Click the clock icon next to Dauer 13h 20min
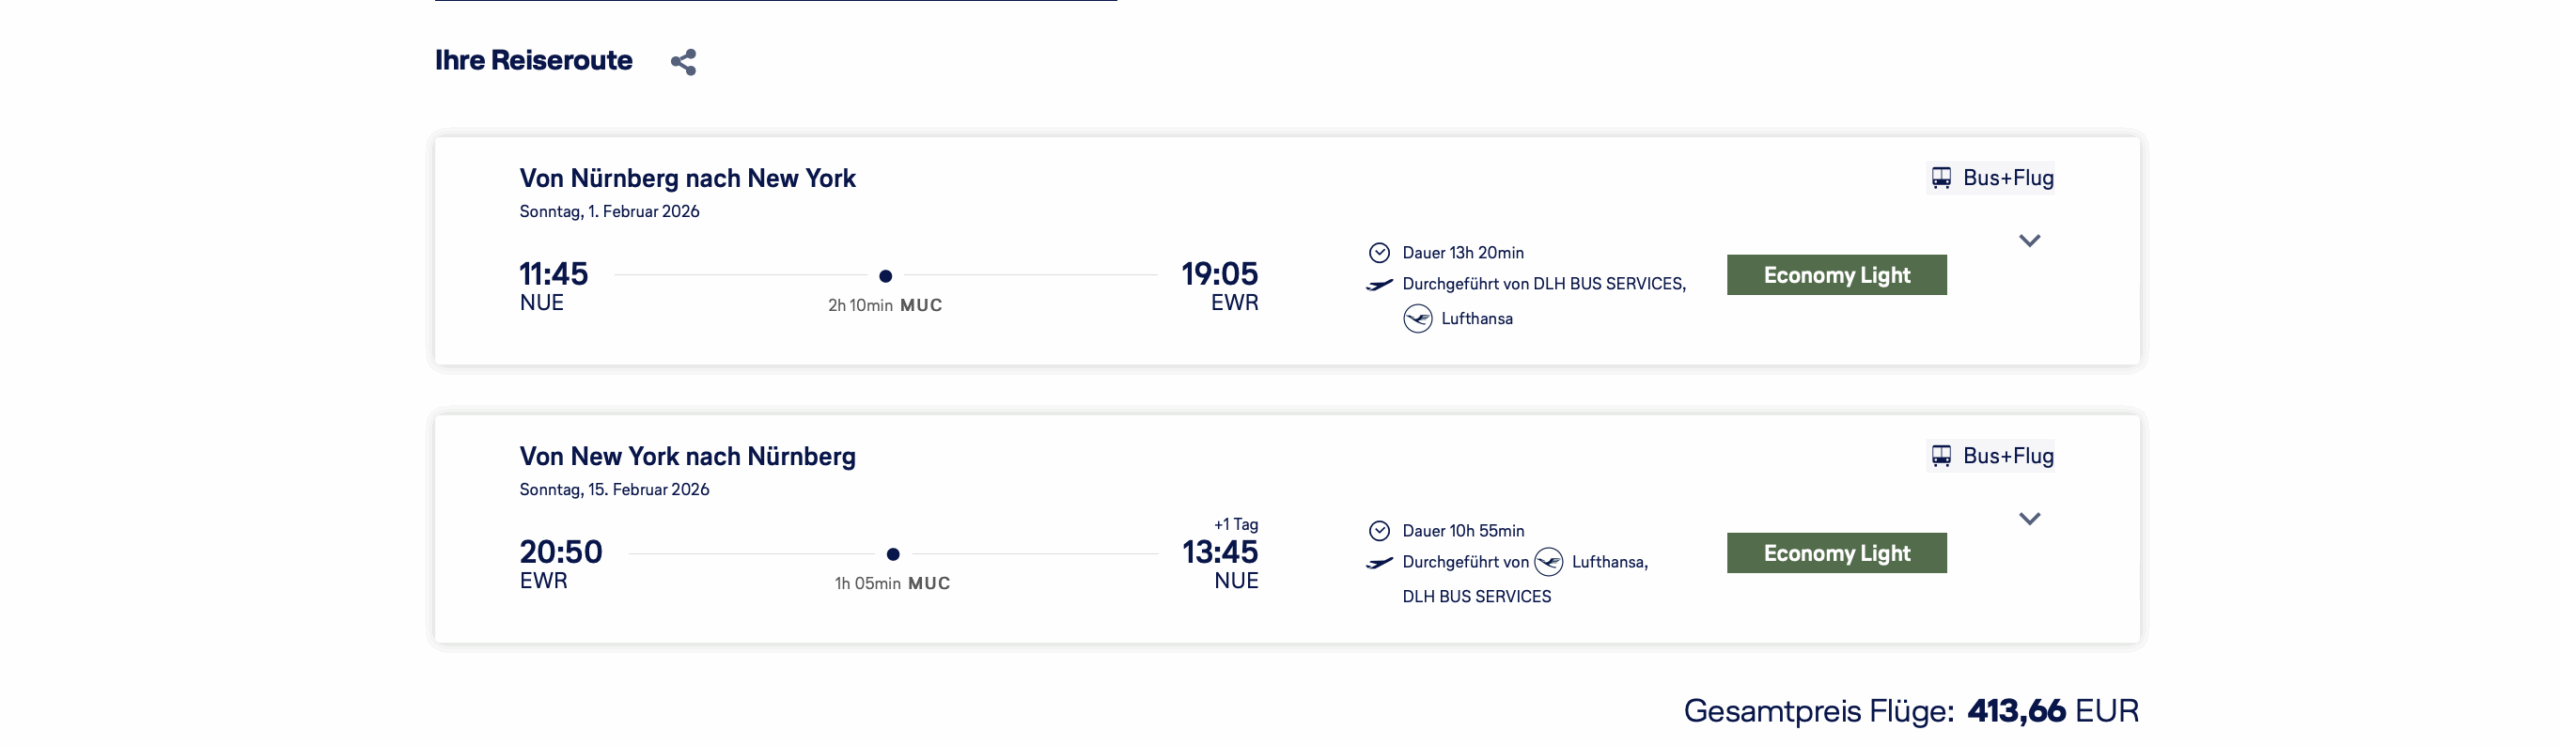Viewport: 2560px width, 746px height. 1379,253
